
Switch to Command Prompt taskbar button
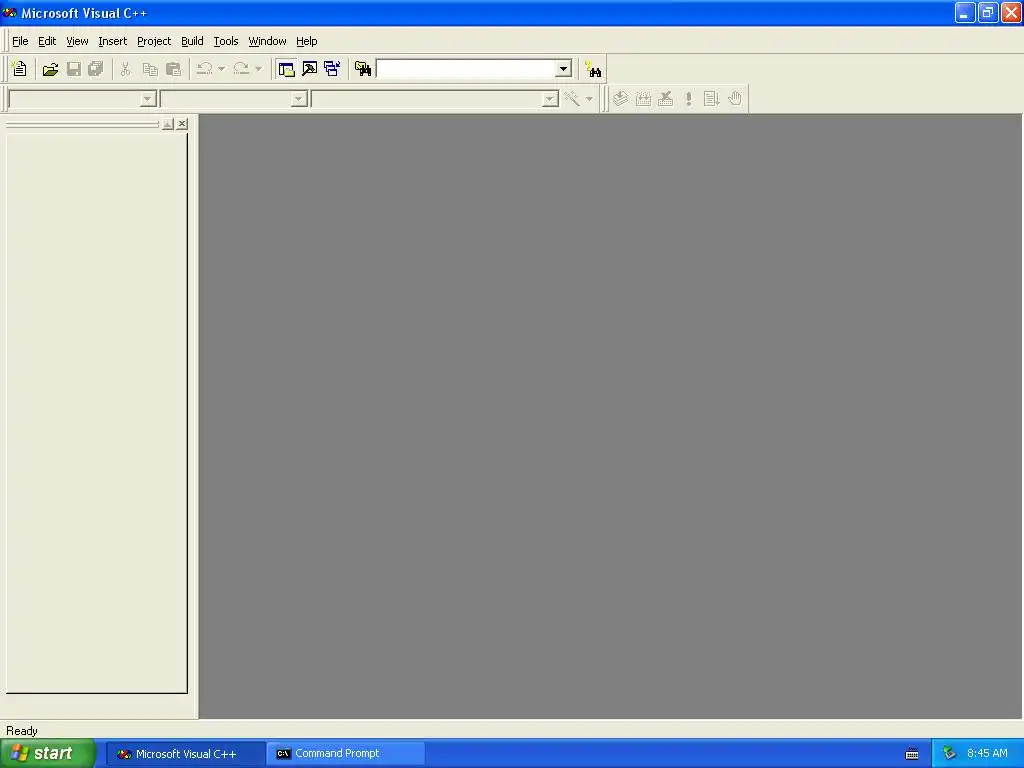[345, 754]
